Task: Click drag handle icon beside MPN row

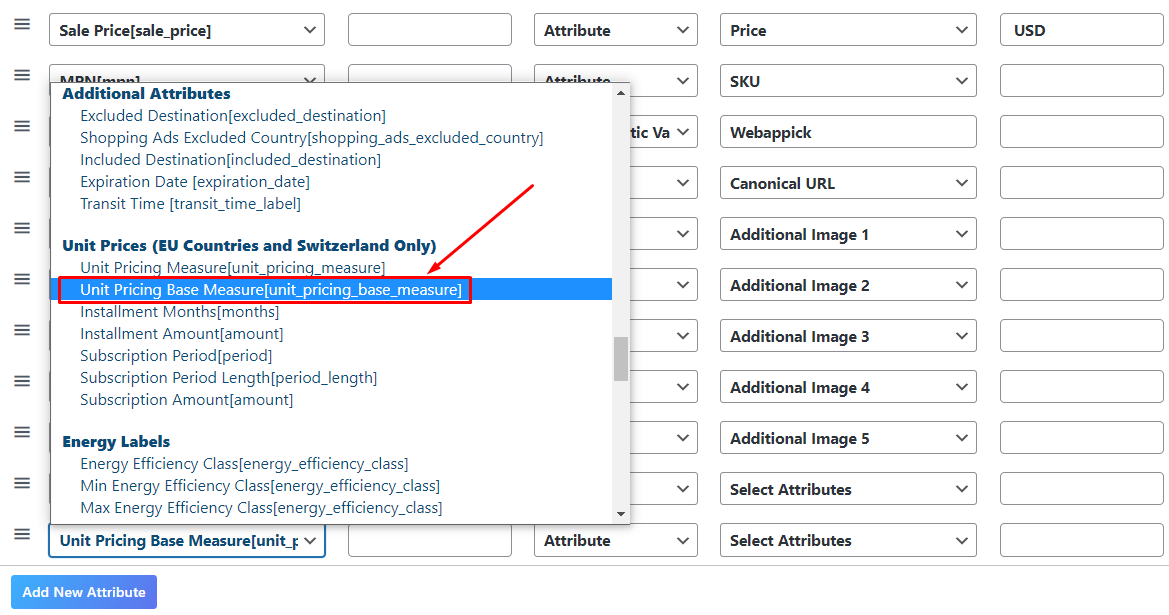Action: [22, 75]
